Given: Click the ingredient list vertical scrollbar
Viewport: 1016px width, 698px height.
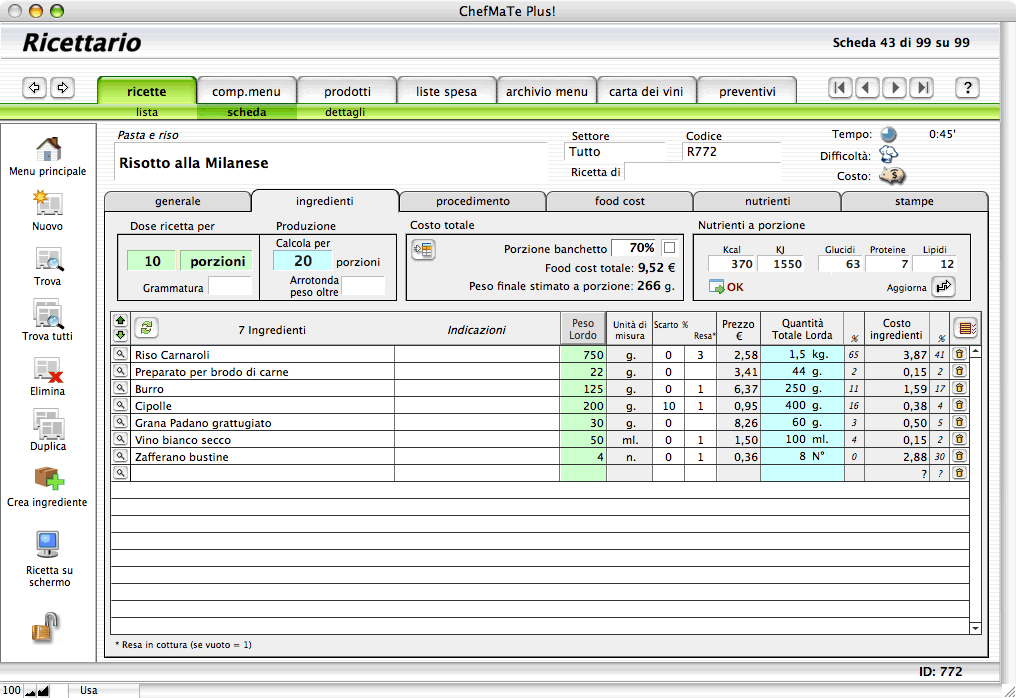Looking at the screenshot, I should point(976,490).
